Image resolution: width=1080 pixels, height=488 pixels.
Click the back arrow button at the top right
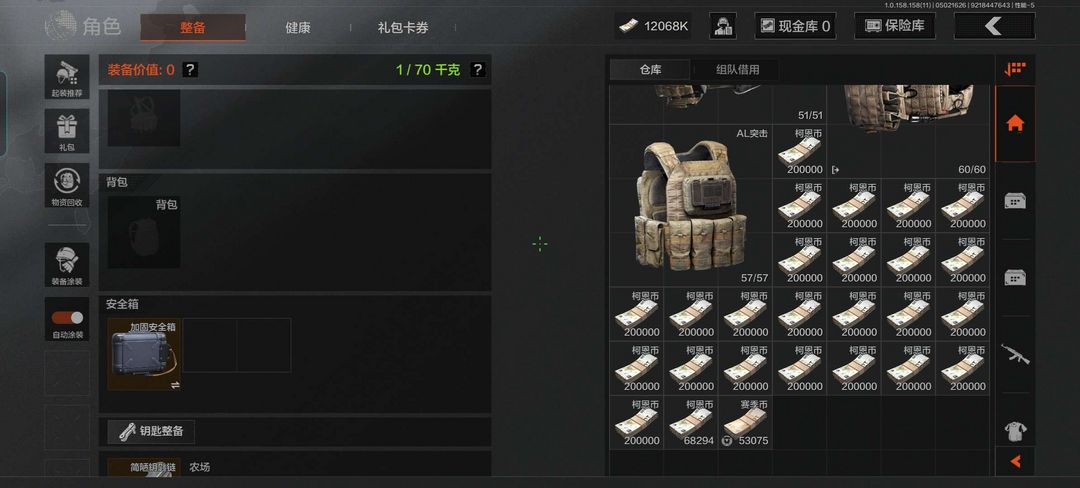pos(994,26)
